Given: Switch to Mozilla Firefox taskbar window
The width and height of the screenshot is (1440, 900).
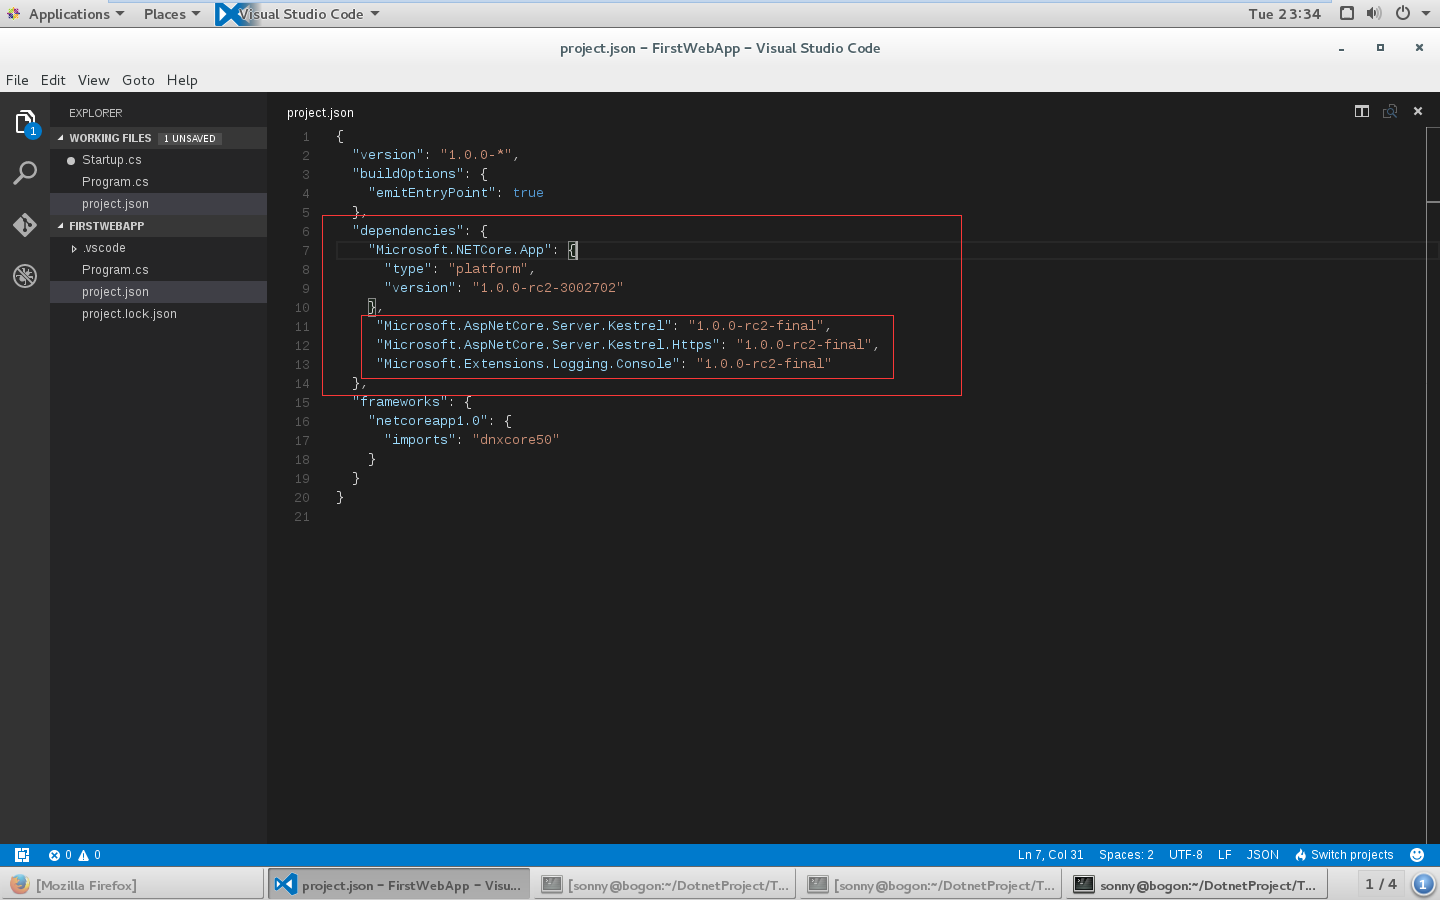Looking at the screenshot, I should click(x=132, y=884).
